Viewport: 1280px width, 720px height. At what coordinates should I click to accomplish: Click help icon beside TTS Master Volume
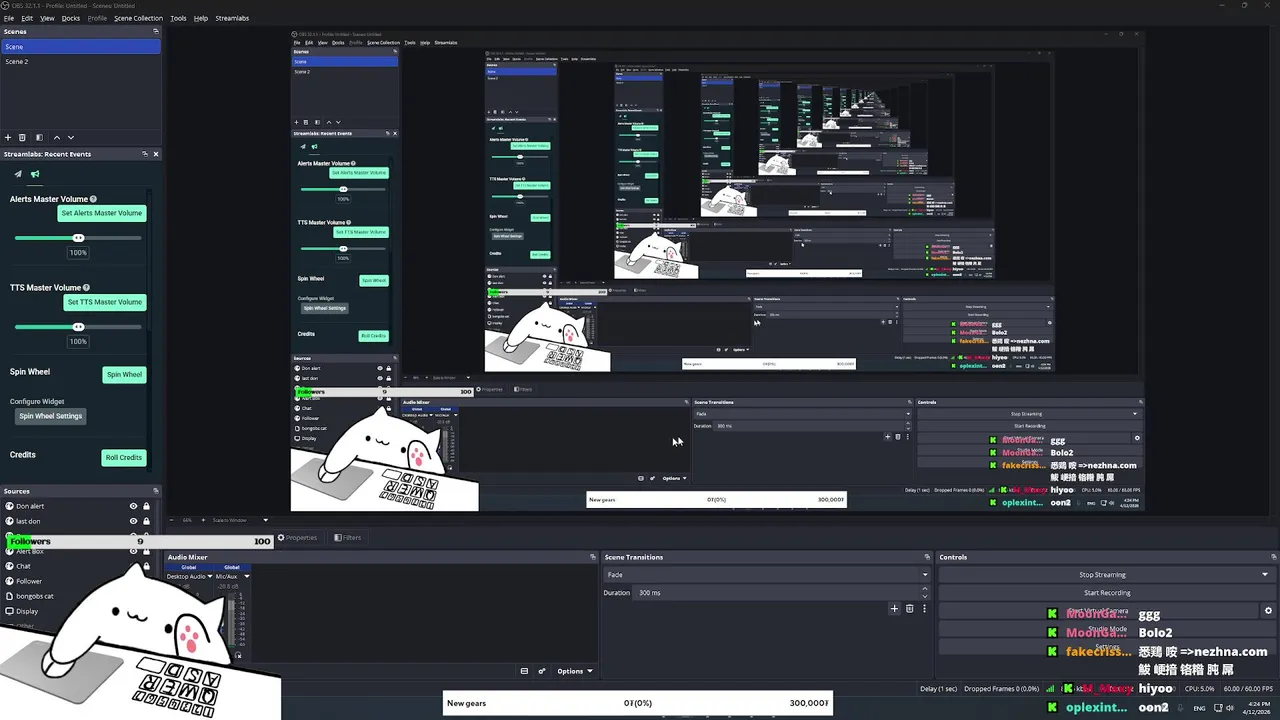86,288
